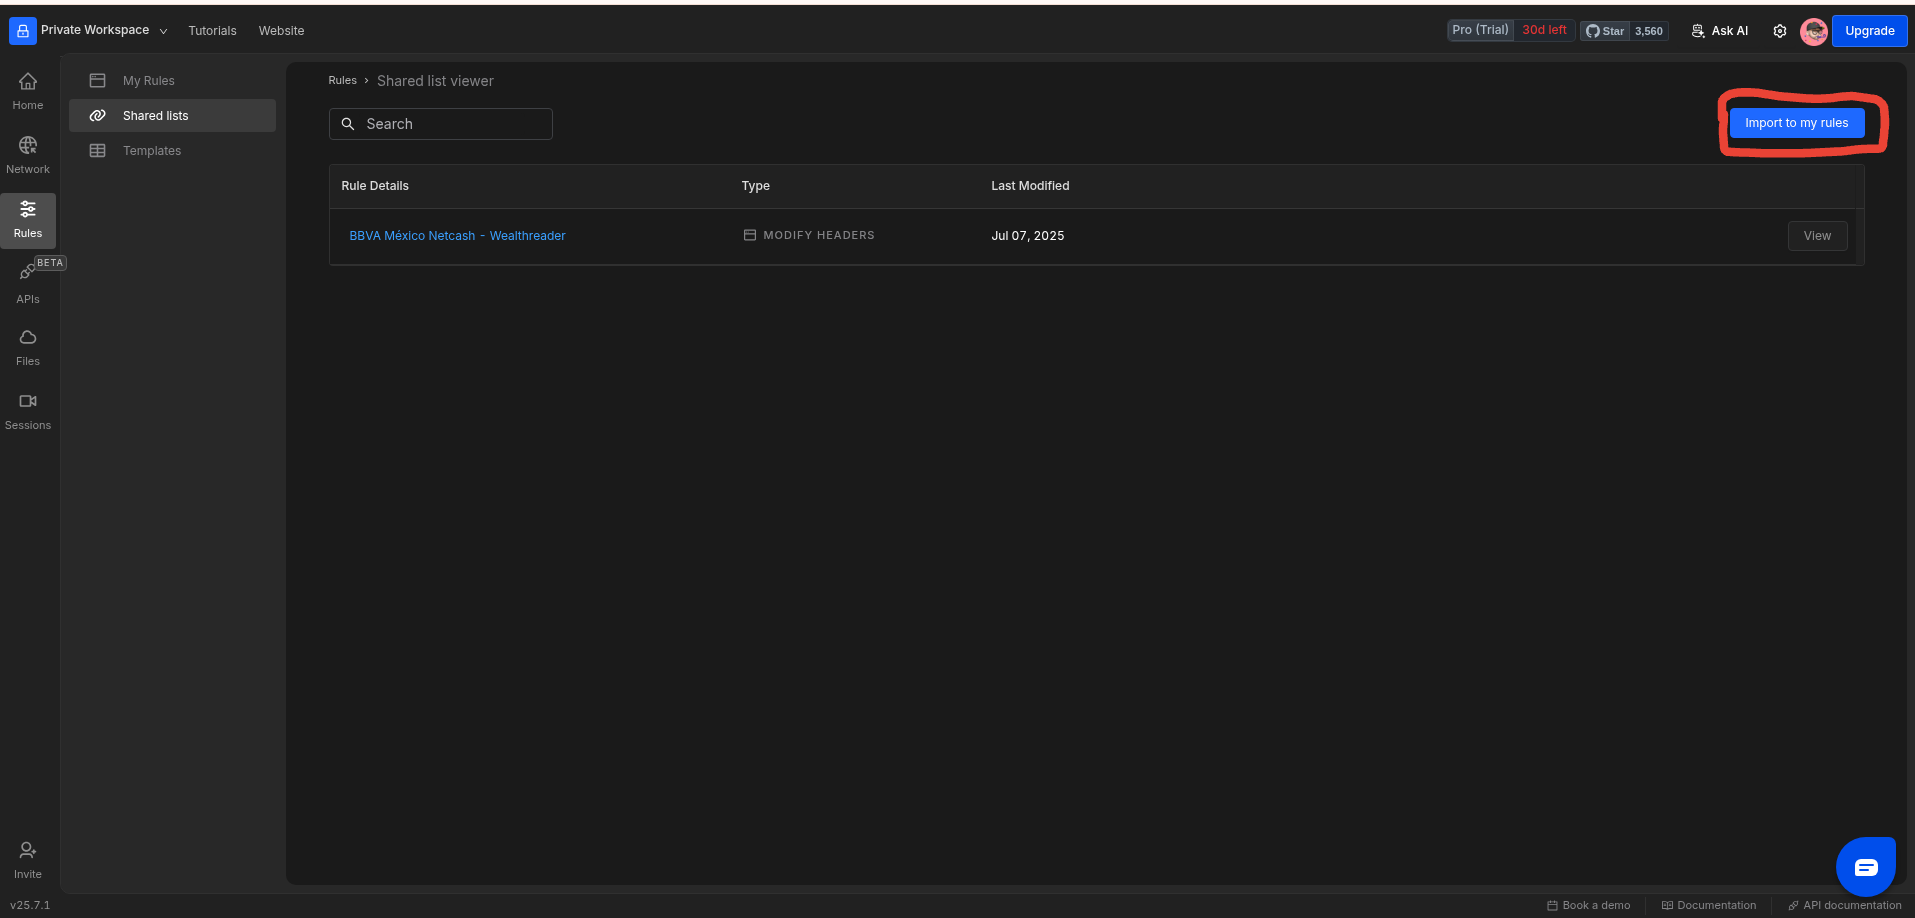Screen dimensions: 1915x918
Task: Click the Upgrade button
Action: click(x=1869, y=31)
